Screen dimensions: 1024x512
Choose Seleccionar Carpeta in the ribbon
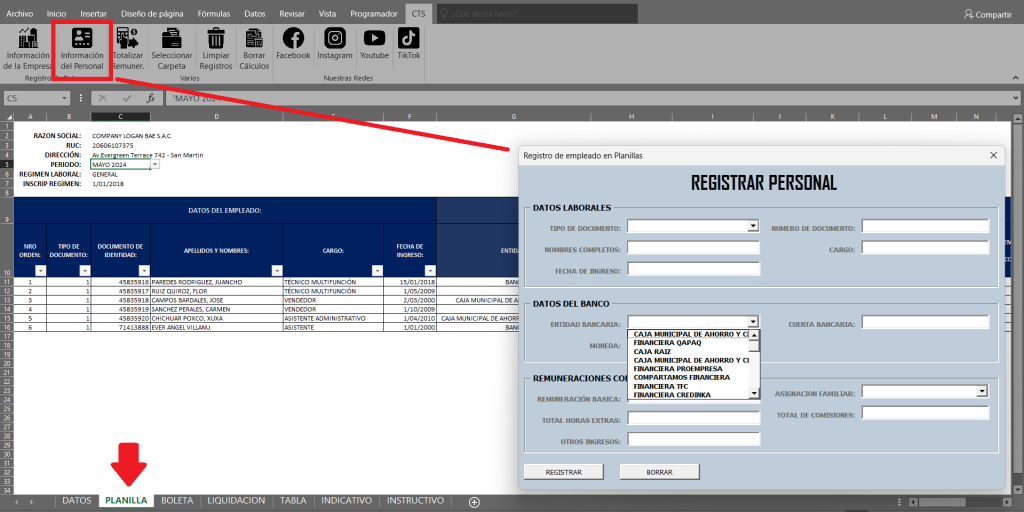click(x=172, y=48)
